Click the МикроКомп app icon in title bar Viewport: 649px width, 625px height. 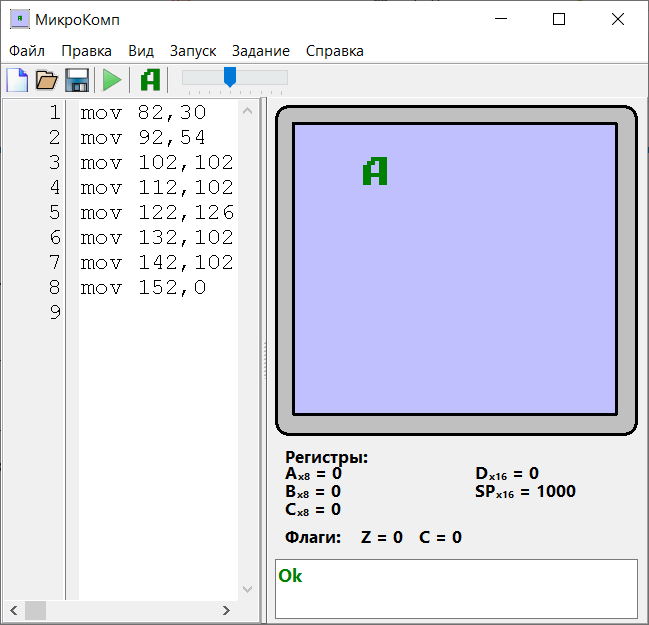pyautogui.click(x=18, y=19)
